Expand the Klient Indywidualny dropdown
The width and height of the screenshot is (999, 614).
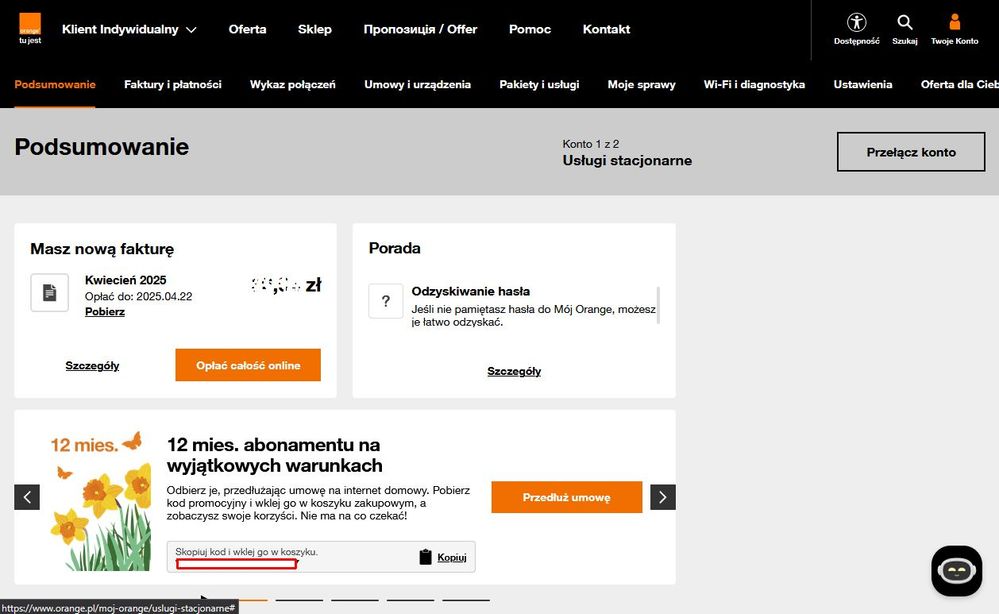pos(129,29)
